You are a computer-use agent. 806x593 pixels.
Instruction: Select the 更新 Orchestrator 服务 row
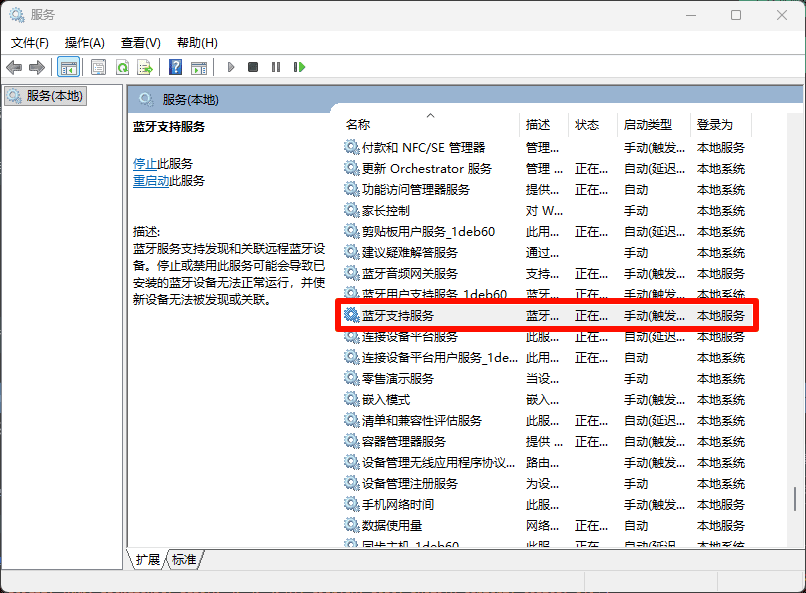coord(547,169)
